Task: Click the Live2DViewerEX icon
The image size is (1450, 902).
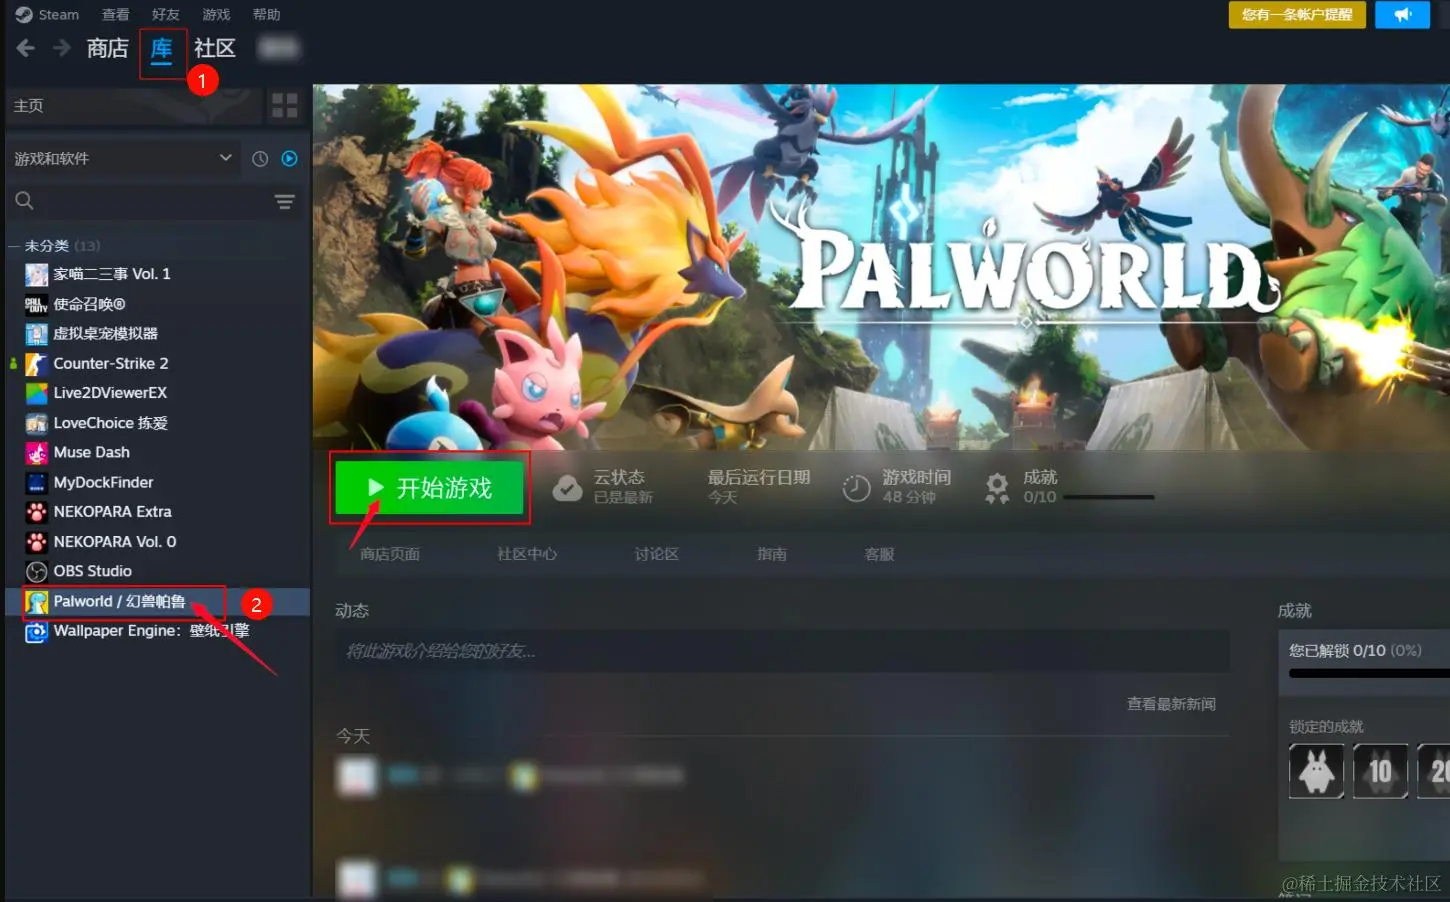Action: pos(37,393)
